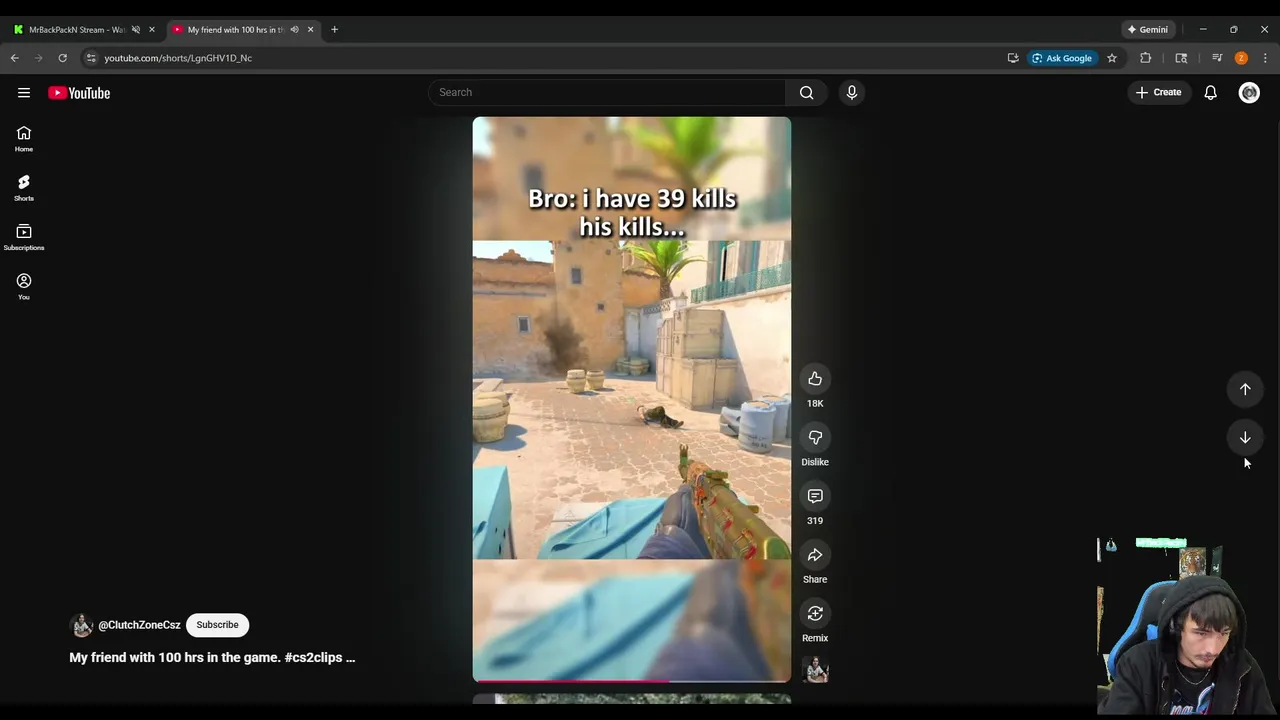The image size is (1280, 720).
Task: Click the Gemini button
Action: [x=1147, y=30]
